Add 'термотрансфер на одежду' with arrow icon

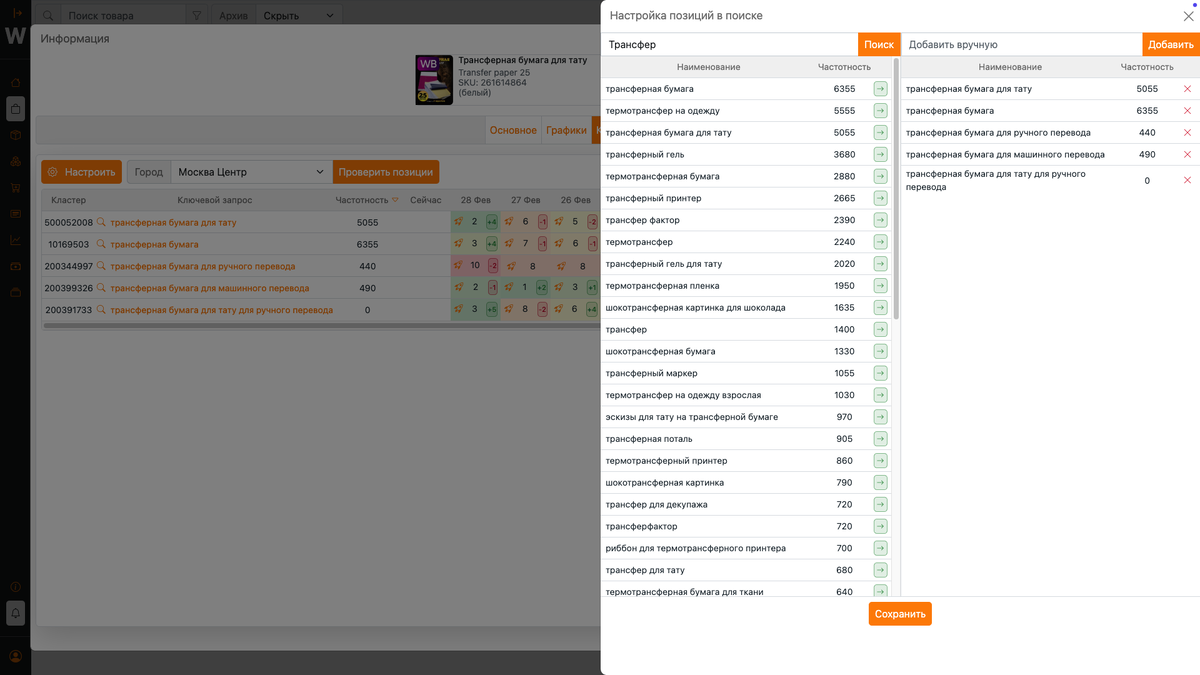click(880, 111)
